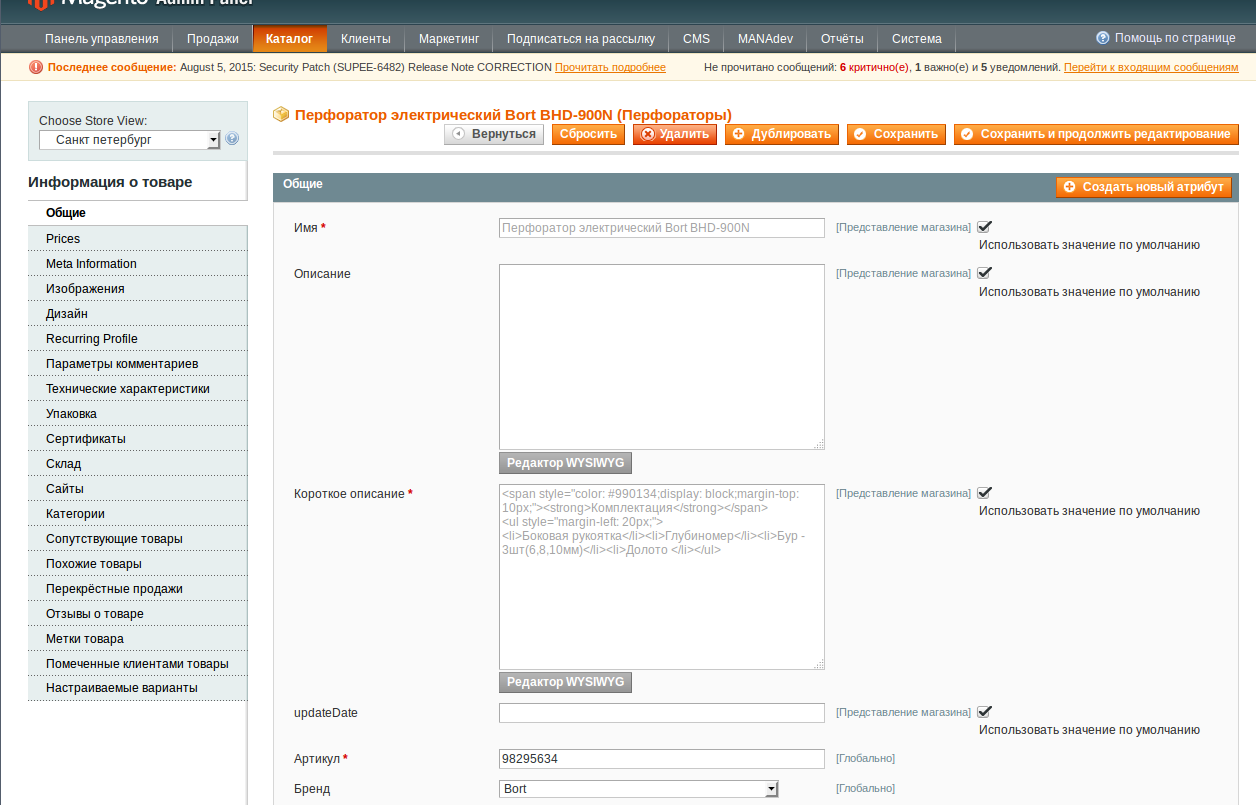Viewport: 1256px width, 805px height.
Task: Click the red Удалить button
Action: pos(675,134)
